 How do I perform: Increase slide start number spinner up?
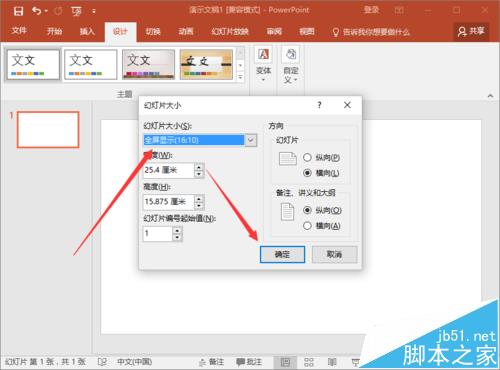click(x=177, y=231)
